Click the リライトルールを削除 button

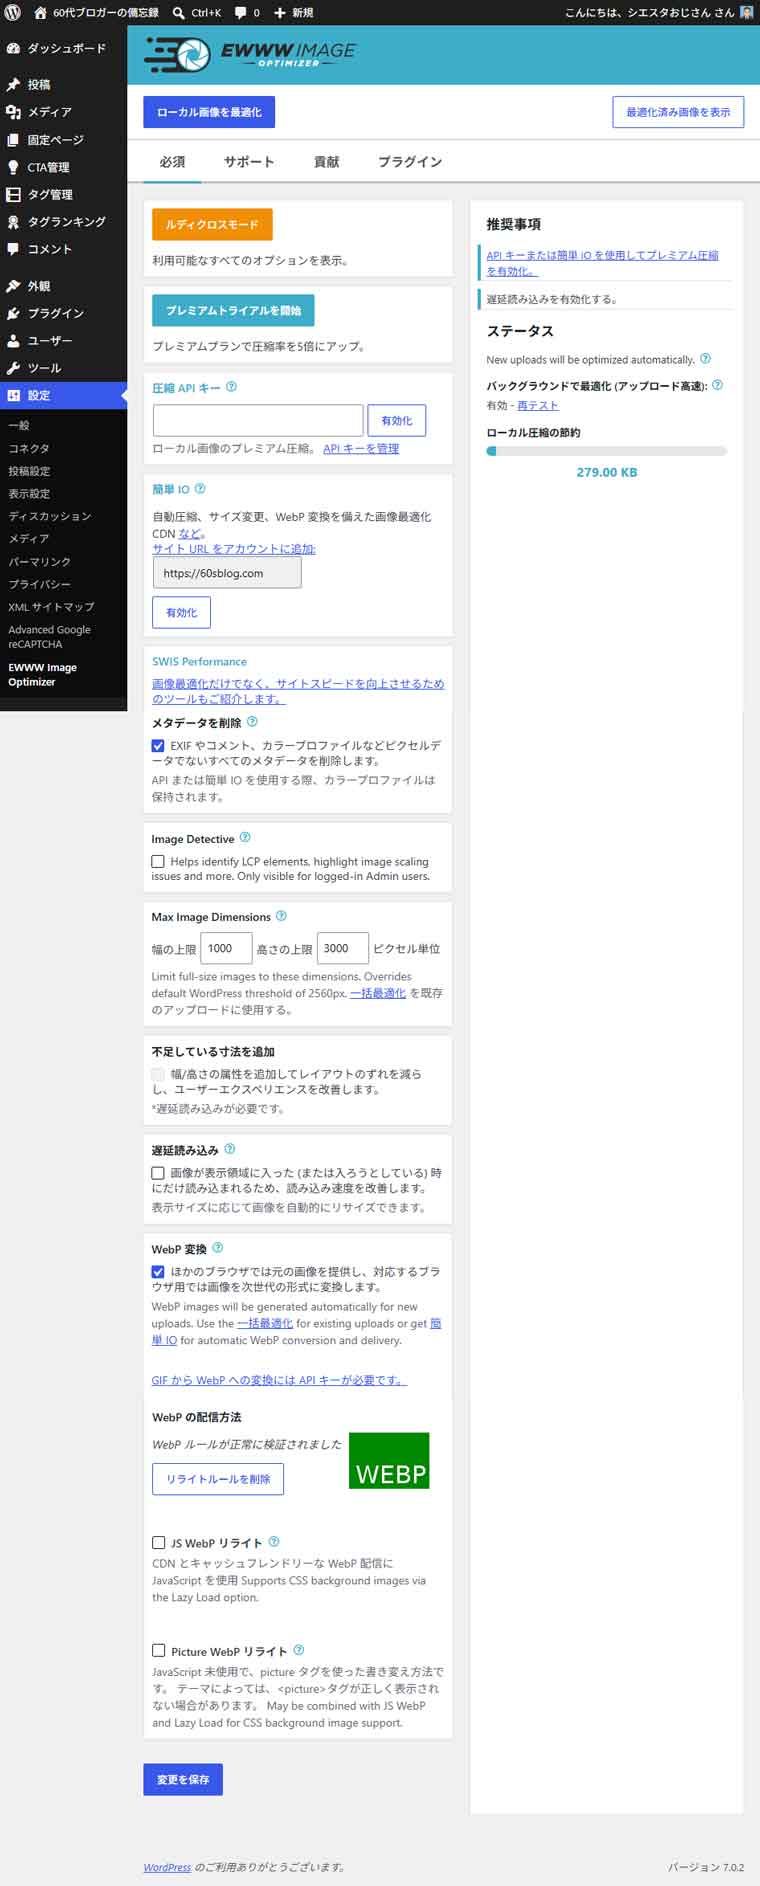pos(218,1479)
